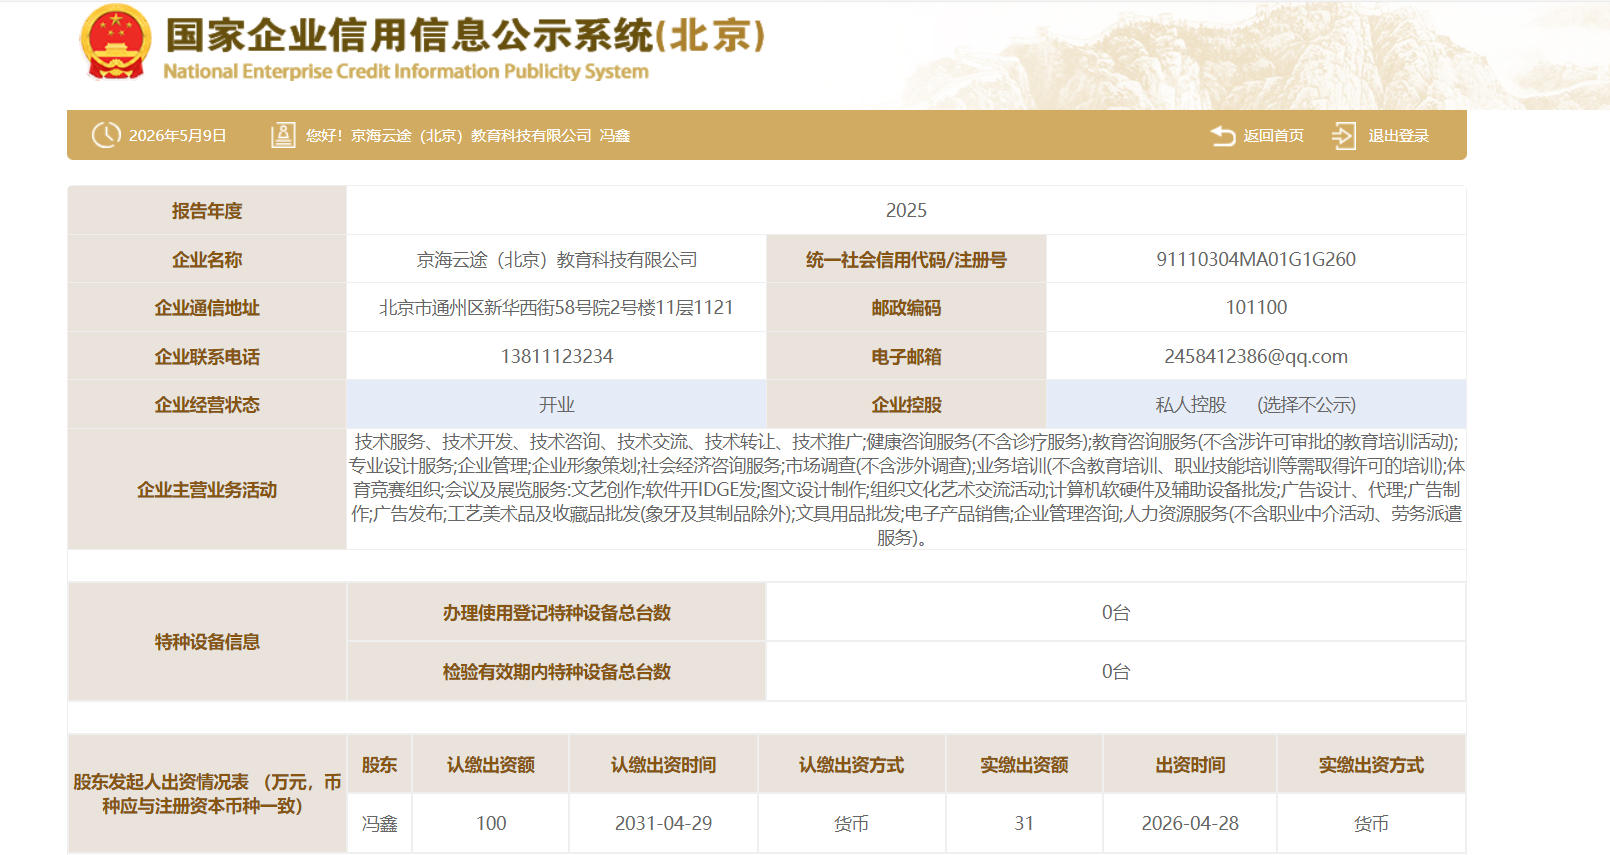Click the business status value 开业
The height and width of the screenshot is (855, 1610).
pos(557,405)
